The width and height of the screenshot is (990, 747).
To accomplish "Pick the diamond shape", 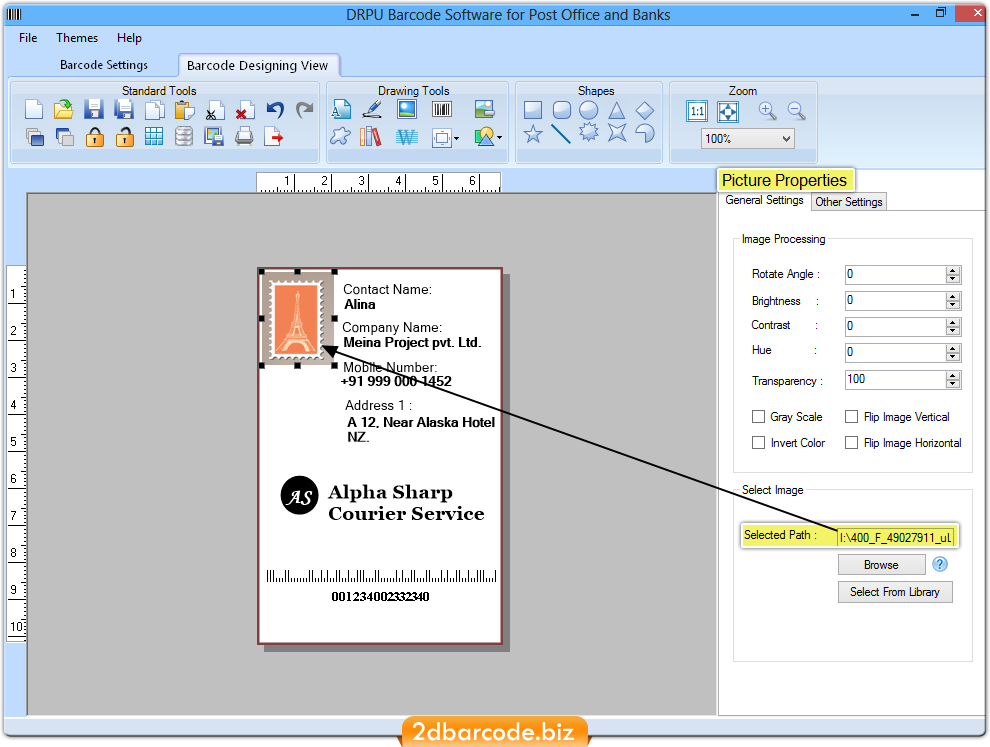I will [645, 111].
